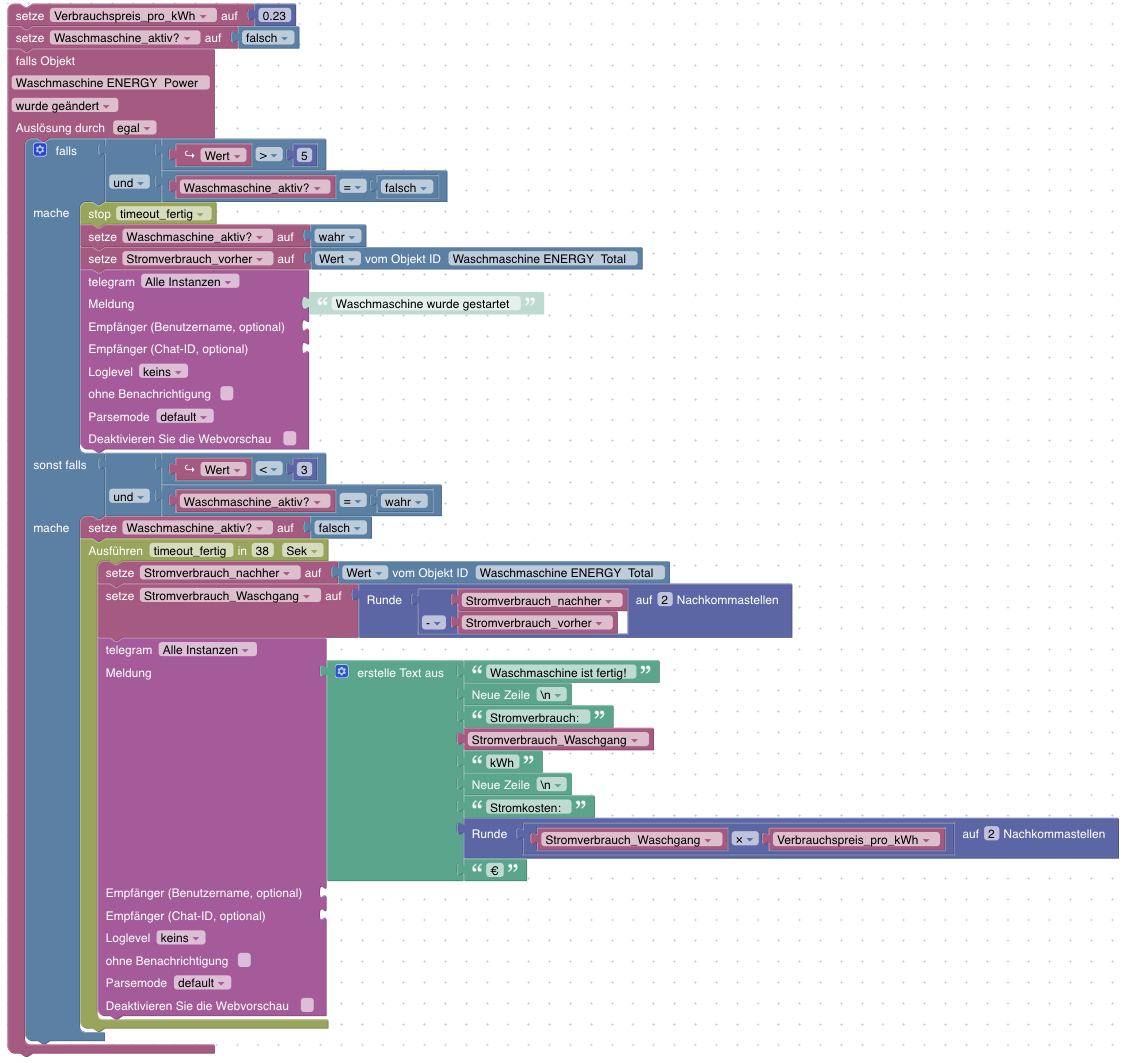The image size is (1126, 1063).
Task: Open the 'Sek' time unit dropdown
Action: 302,551
